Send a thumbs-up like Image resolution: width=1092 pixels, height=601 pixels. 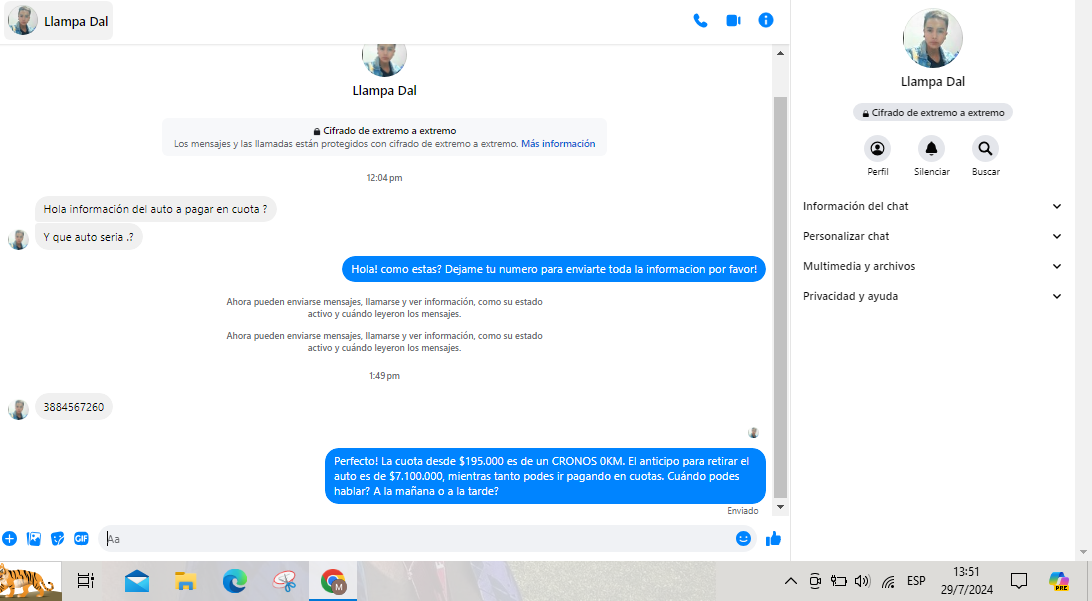tap(773, 538)
